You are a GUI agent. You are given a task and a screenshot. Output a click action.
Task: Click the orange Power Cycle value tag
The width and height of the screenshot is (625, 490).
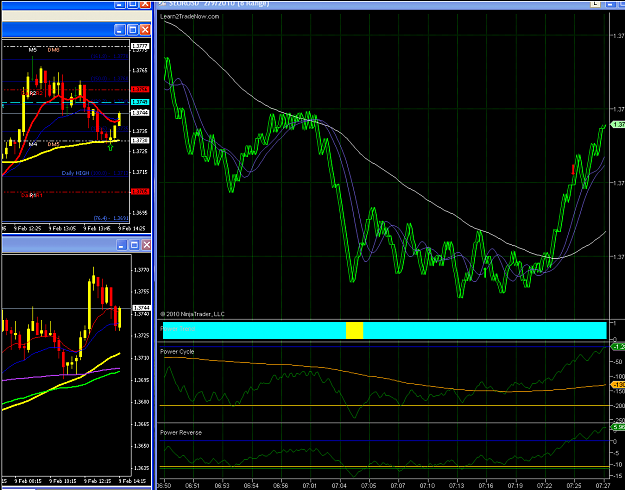coord(618,385)
